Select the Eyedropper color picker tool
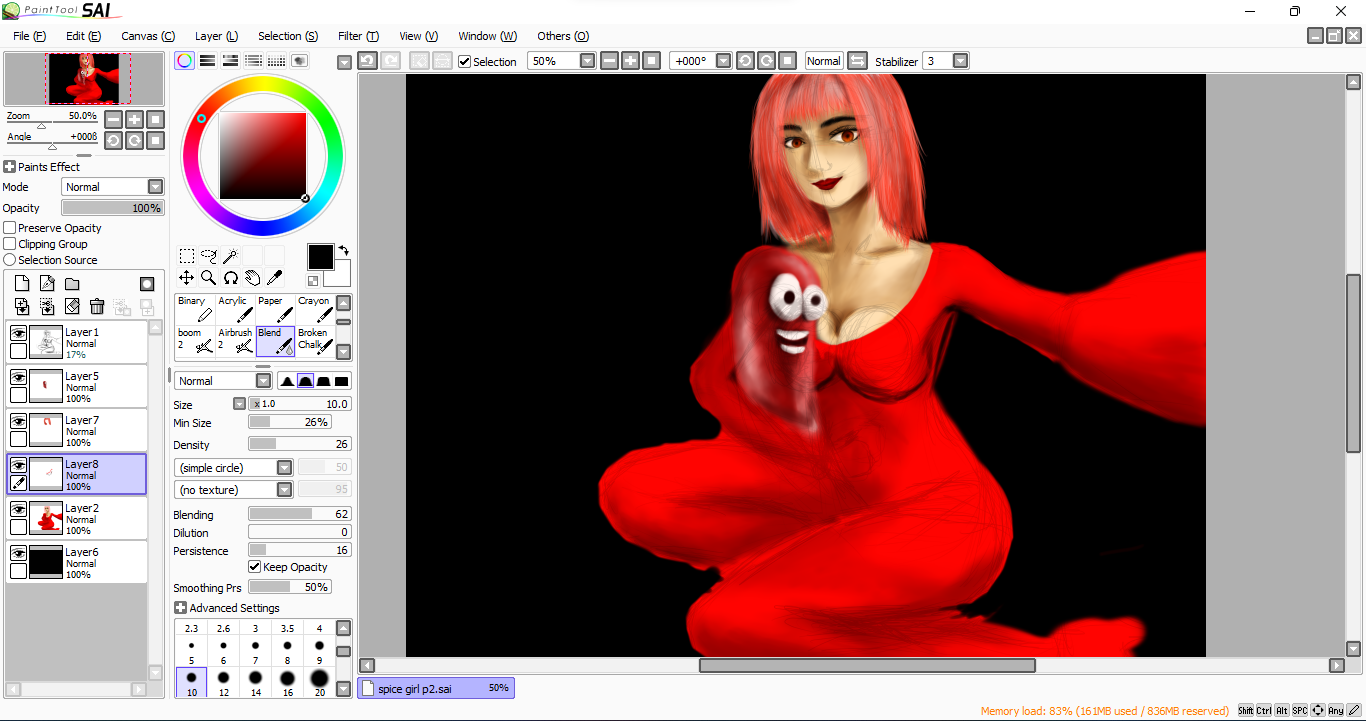The height and width of the screenshot is (721, 1366). [x=275, y=278]
